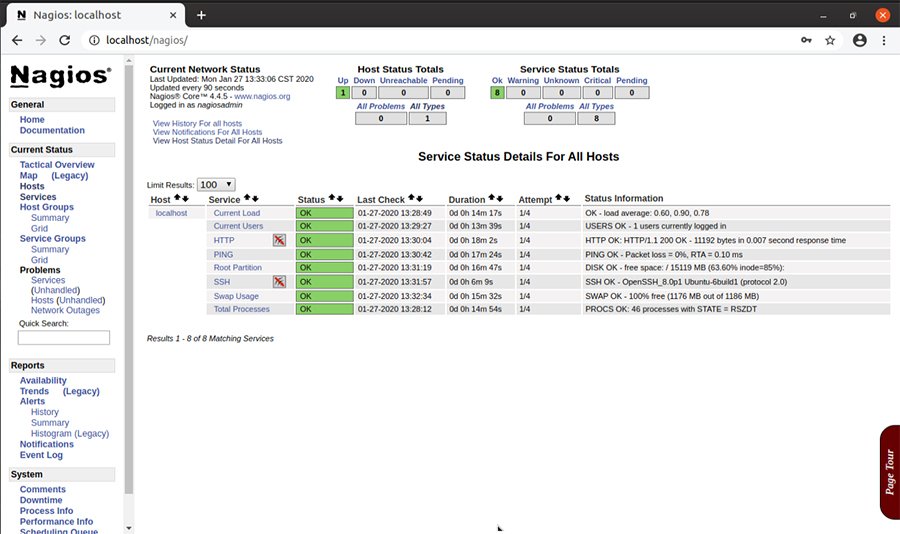
Task: Reload the page using the browser refresh icon
Action: coord(65,40)
